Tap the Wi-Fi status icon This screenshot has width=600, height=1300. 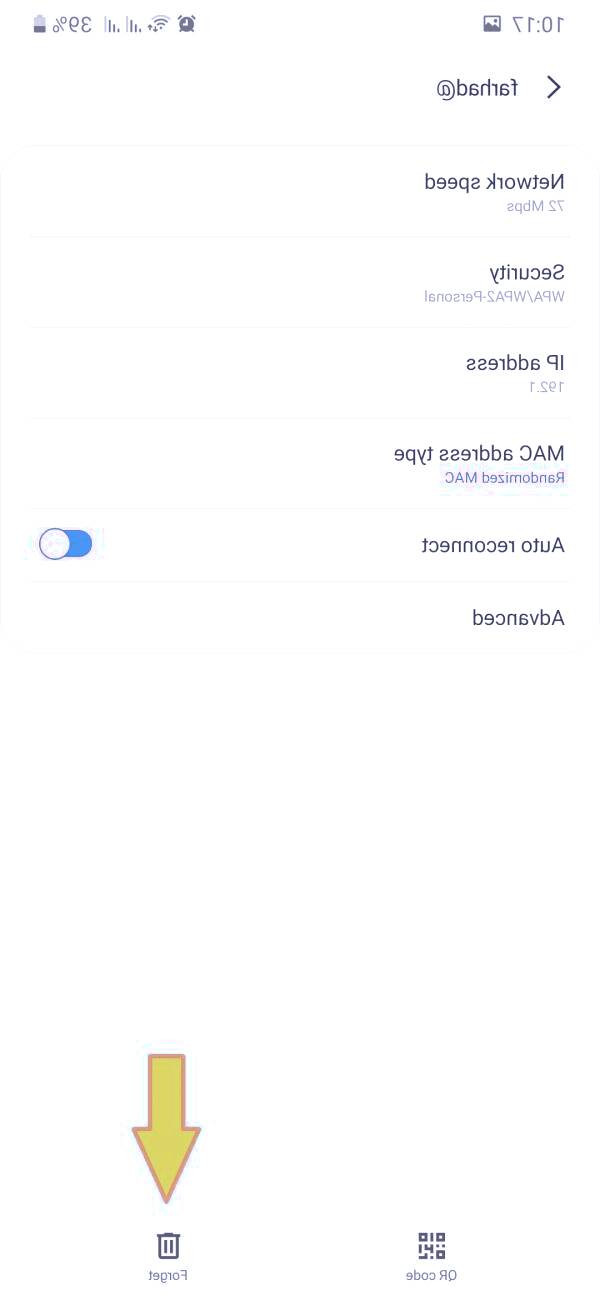pyautogui.click(x=158, y=24)
